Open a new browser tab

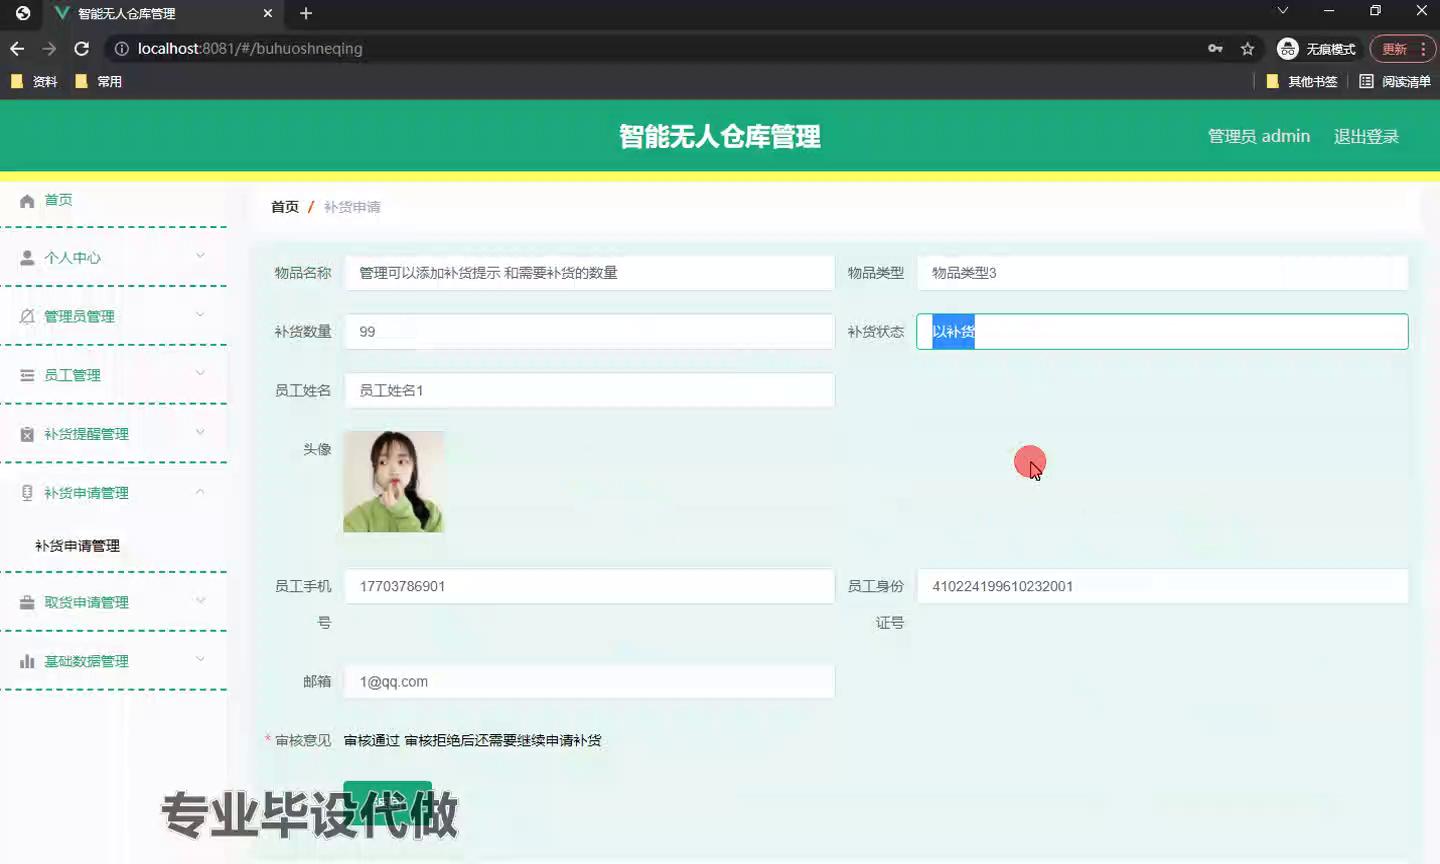click(306, 13)
